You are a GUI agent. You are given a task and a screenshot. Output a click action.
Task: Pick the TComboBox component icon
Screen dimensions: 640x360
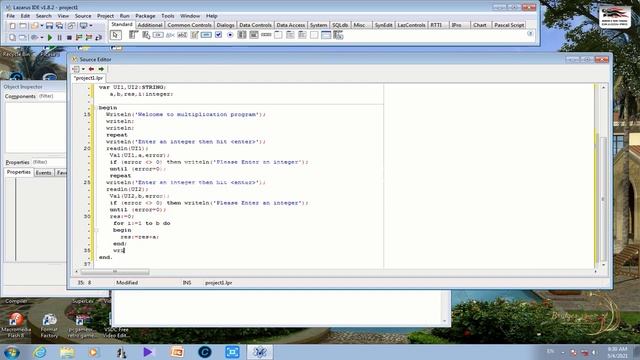click(254, 35)
